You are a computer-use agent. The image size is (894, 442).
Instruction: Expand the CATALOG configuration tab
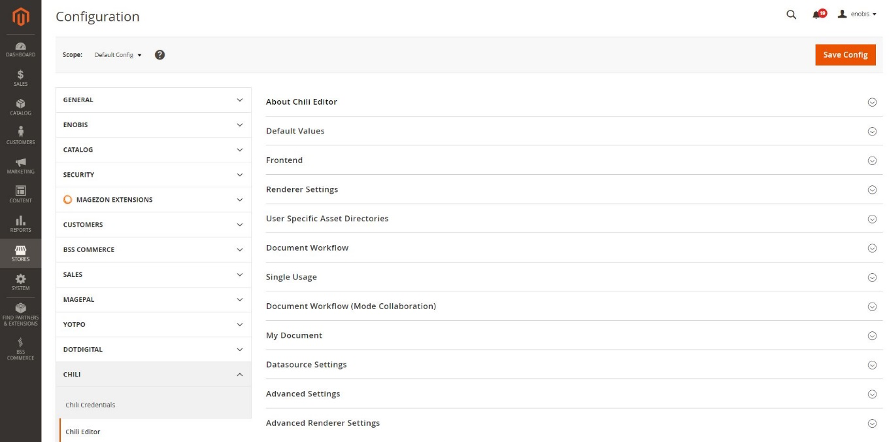[153, 150]
